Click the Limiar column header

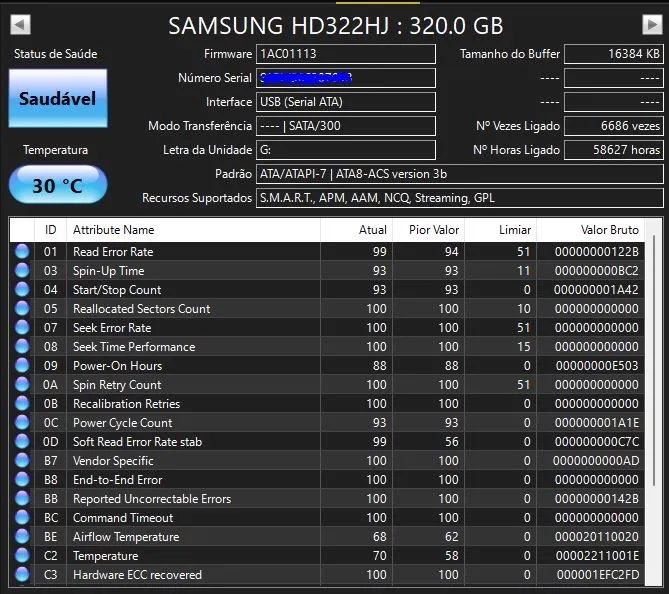500,230
